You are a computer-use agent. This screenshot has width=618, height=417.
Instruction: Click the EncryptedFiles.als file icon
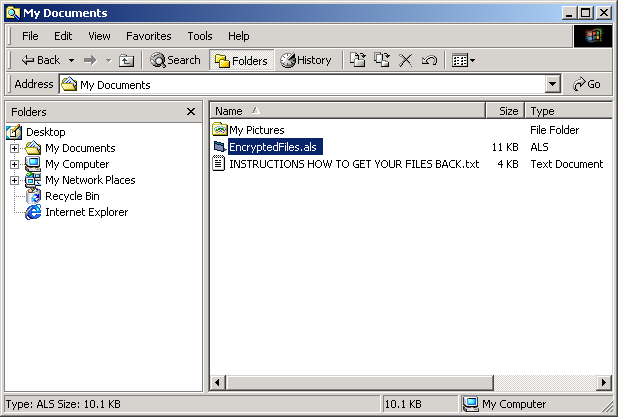click(220, 147)
